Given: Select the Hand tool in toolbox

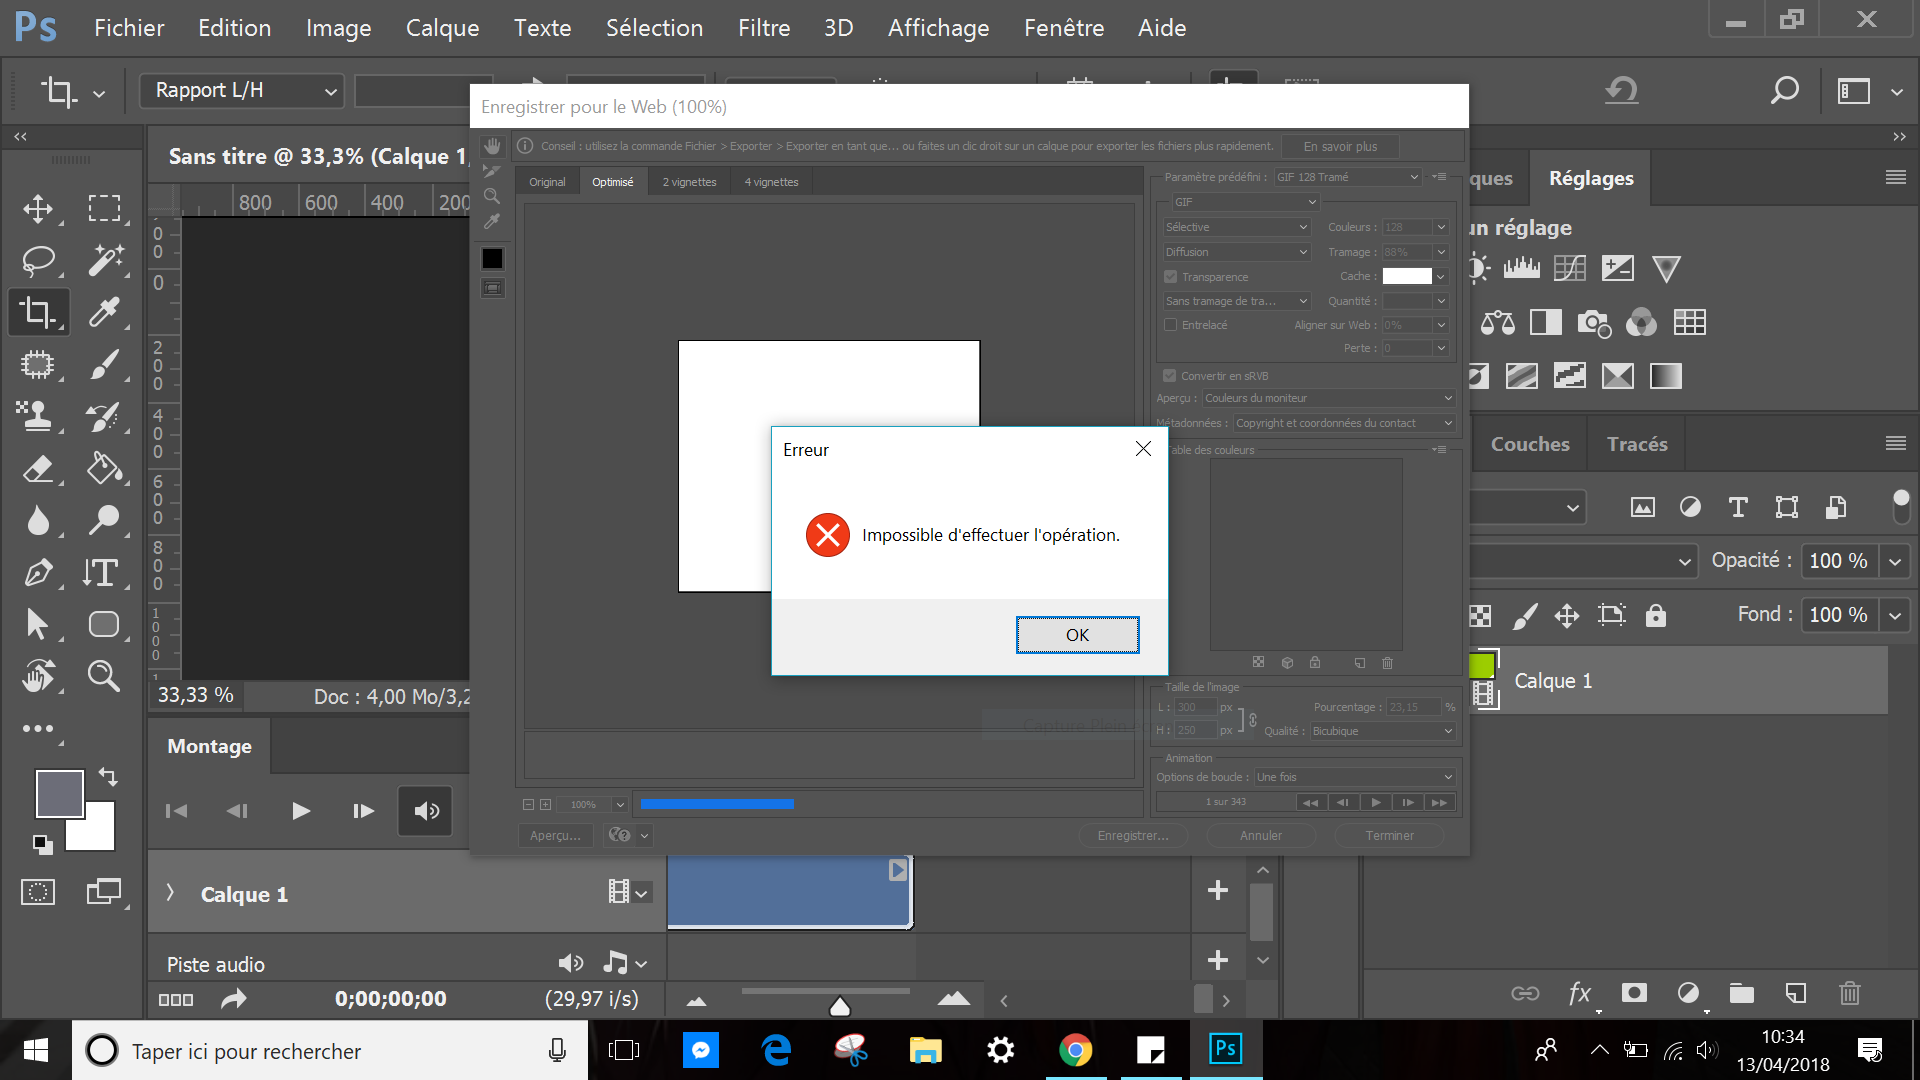Looking at the screenshot, I should [x=38, y=676].
